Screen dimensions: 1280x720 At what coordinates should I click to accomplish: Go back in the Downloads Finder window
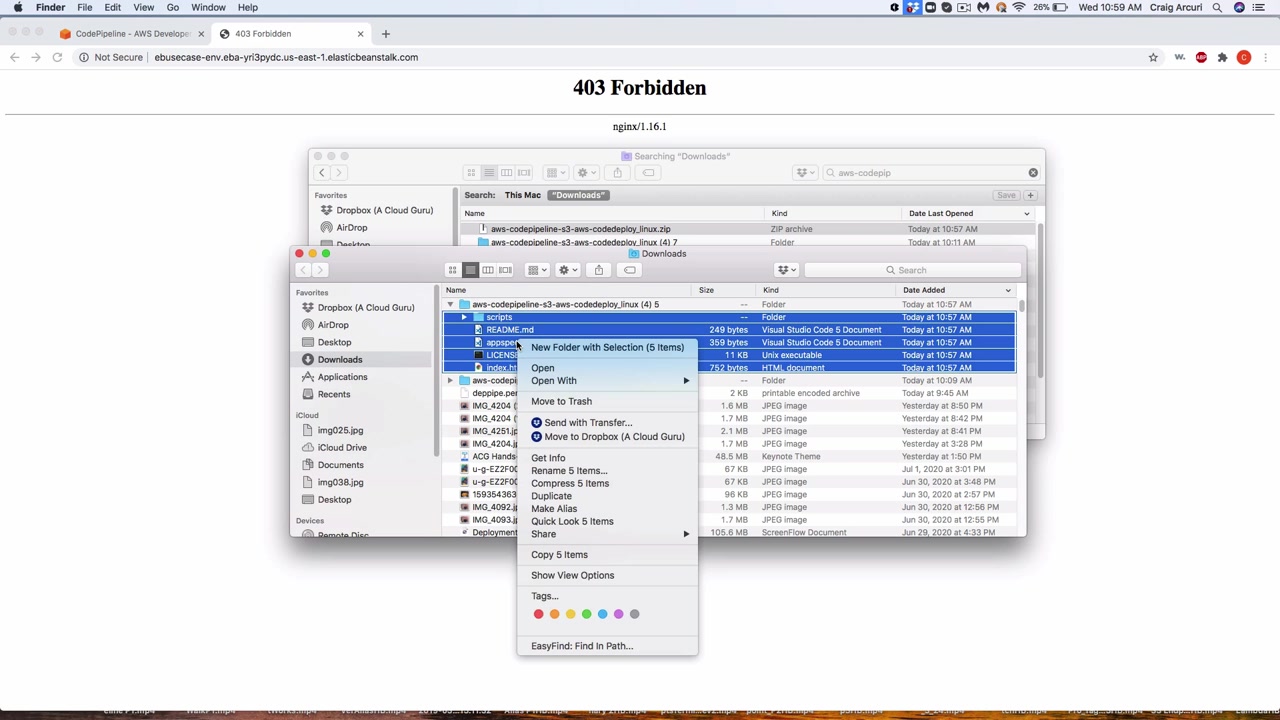[303, 270]
